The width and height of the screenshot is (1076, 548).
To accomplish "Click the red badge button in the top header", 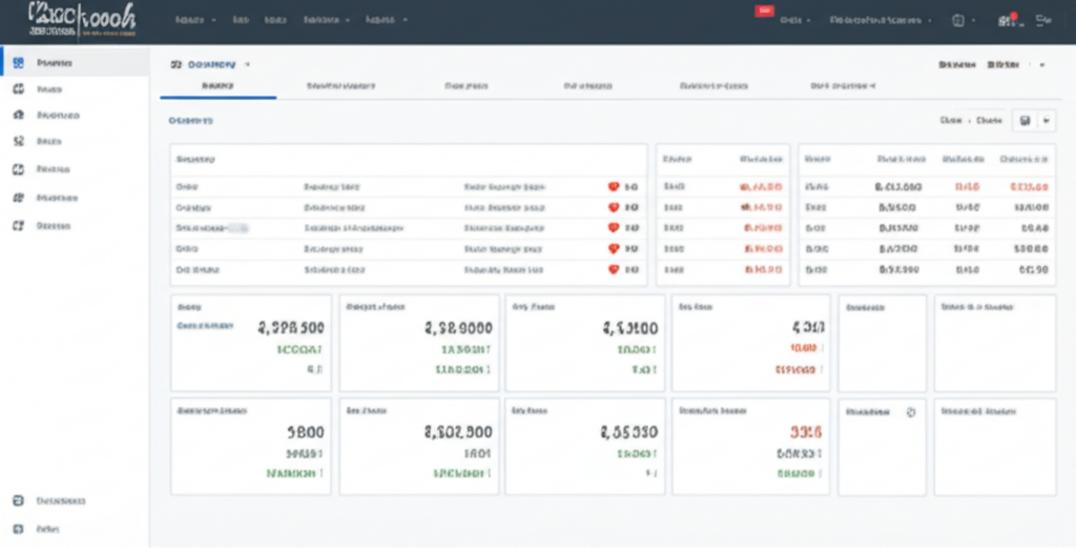I will pos(764,11).
